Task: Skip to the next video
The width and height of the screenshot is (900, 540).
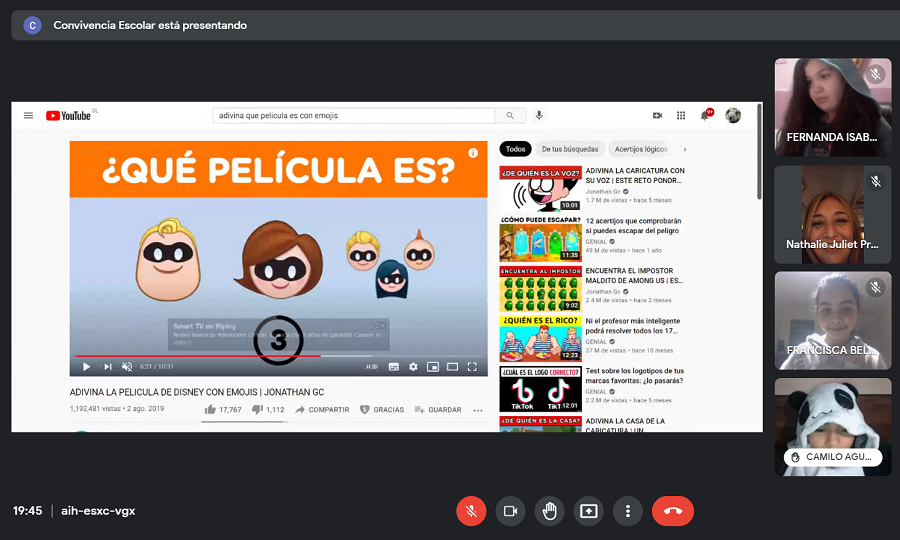Action: click(x=107, y=367)
